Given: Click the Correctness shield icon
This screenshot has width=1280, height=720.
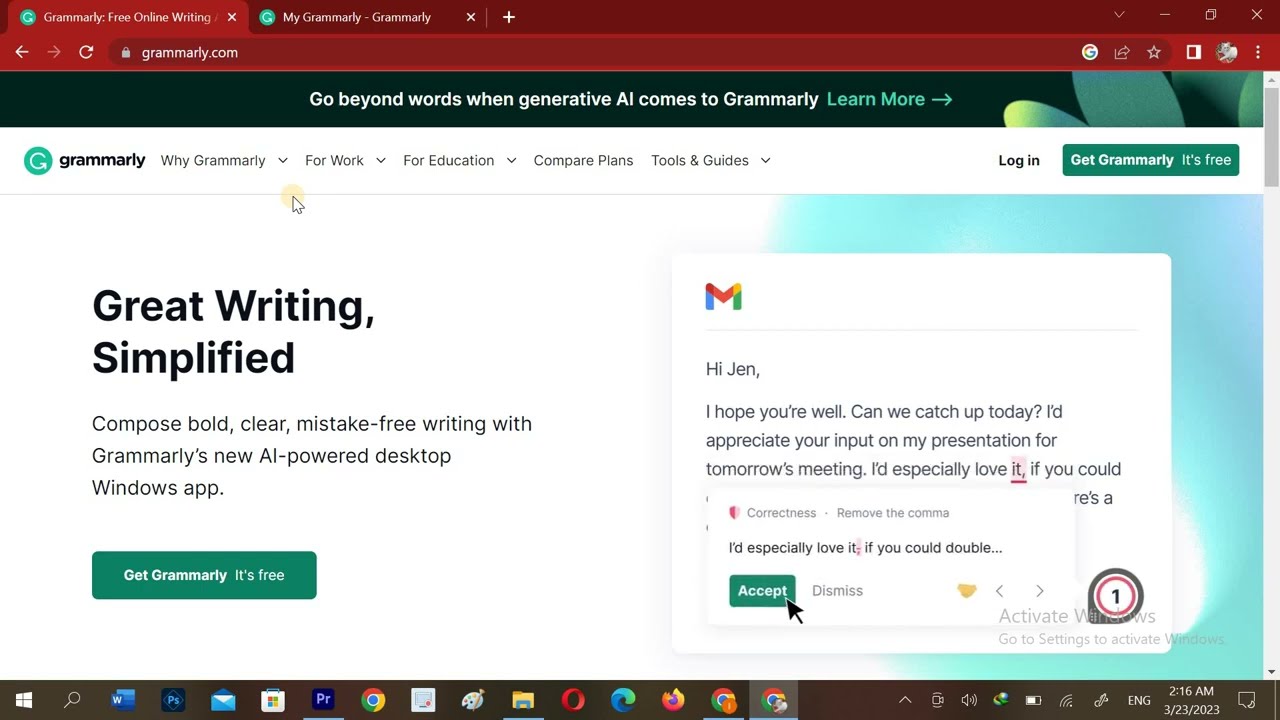Looking at the screenshot, I should [x=734, y=513].
